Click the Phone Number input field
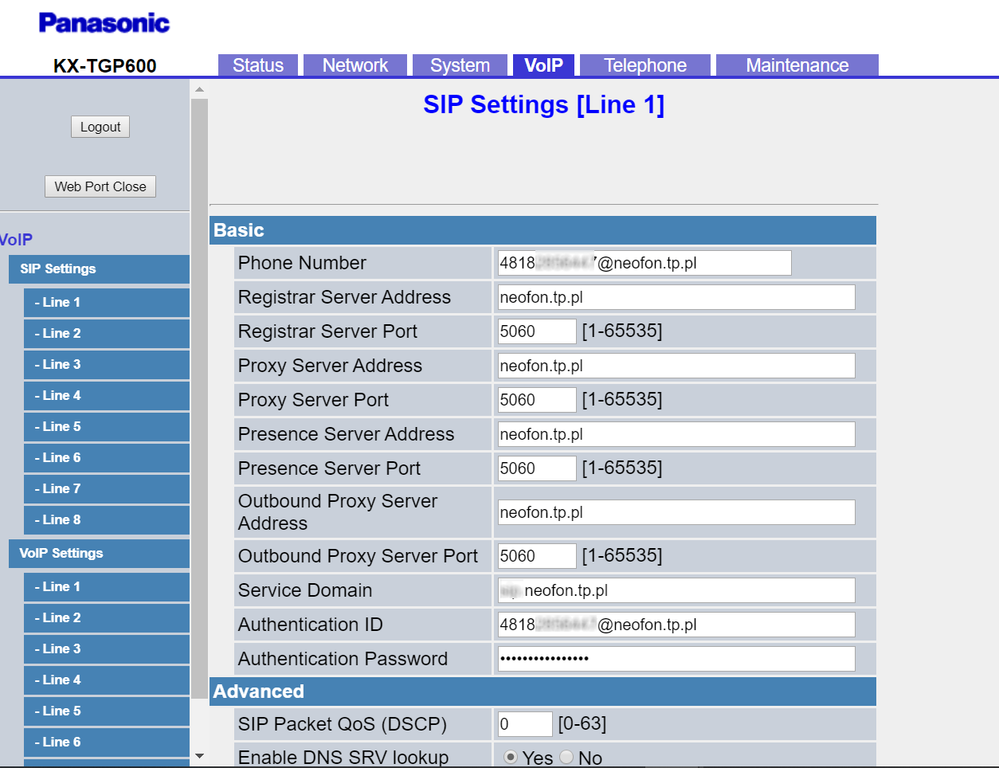 pos(644,263)
